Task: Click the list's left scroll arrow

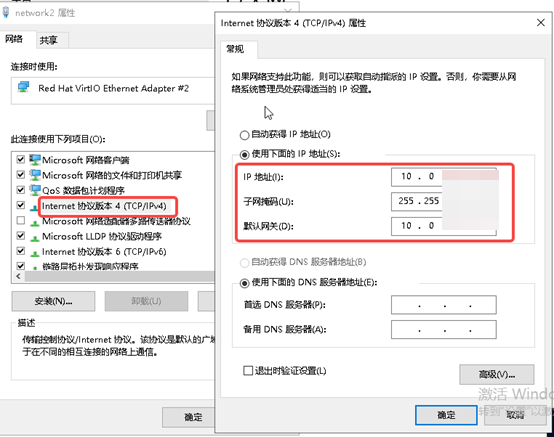Action: 18,276
